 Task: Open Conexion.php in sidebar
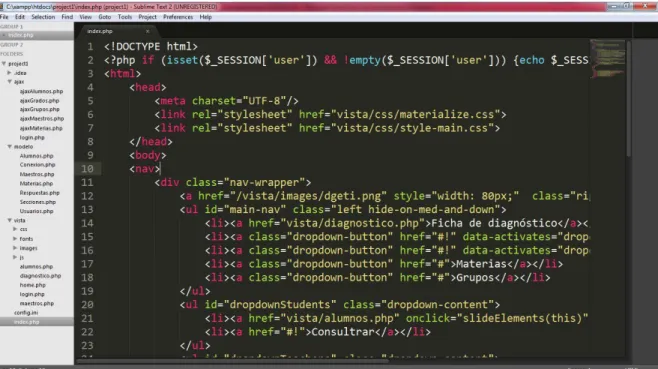tap(37, 165)
